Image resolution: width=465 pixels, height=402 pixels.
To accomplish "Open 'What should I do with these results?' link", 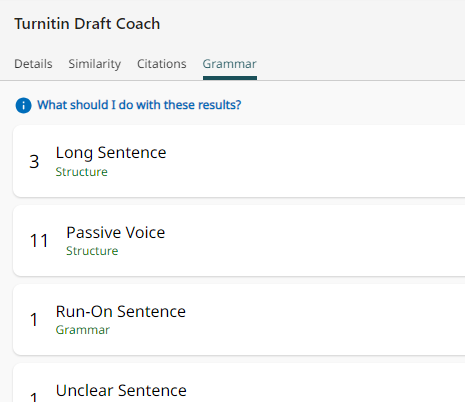I will (139, 105).
